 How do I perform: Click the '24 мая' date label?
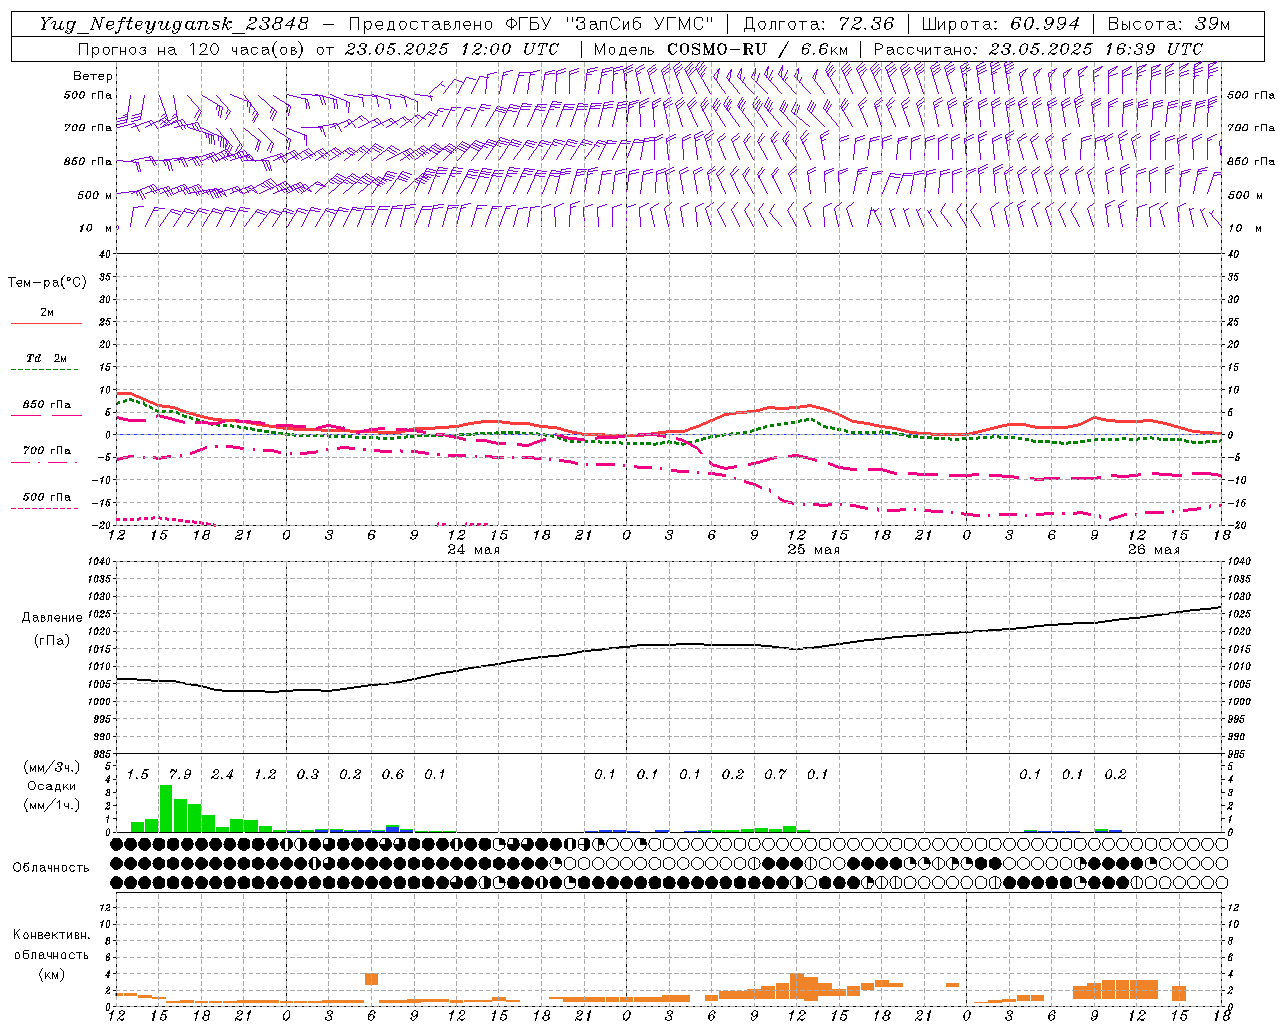click(x=473, y=550)
